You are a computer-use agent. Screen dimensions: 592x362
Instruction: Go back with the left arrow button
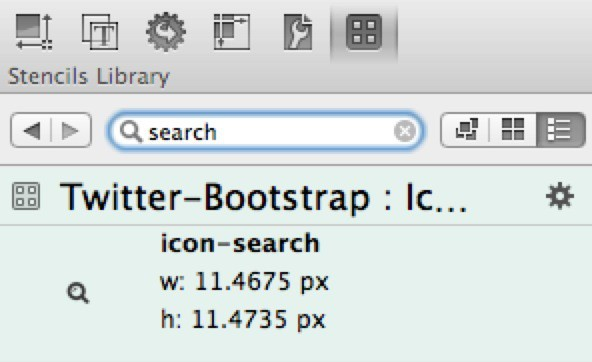point(31,131)
